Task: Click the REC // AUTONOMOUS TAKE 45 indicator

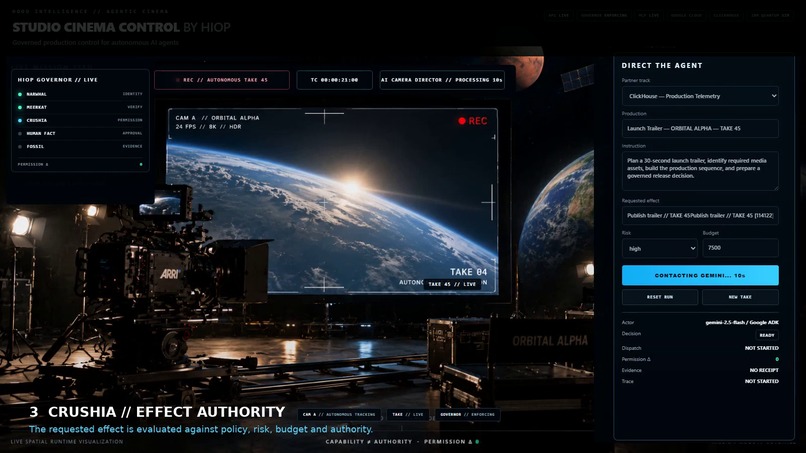Action: point(222,80)
